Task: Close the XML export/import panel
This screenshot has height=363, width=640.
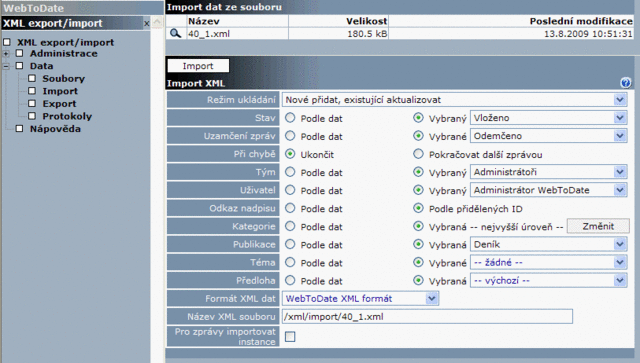Action: click(x=147, y=24)
